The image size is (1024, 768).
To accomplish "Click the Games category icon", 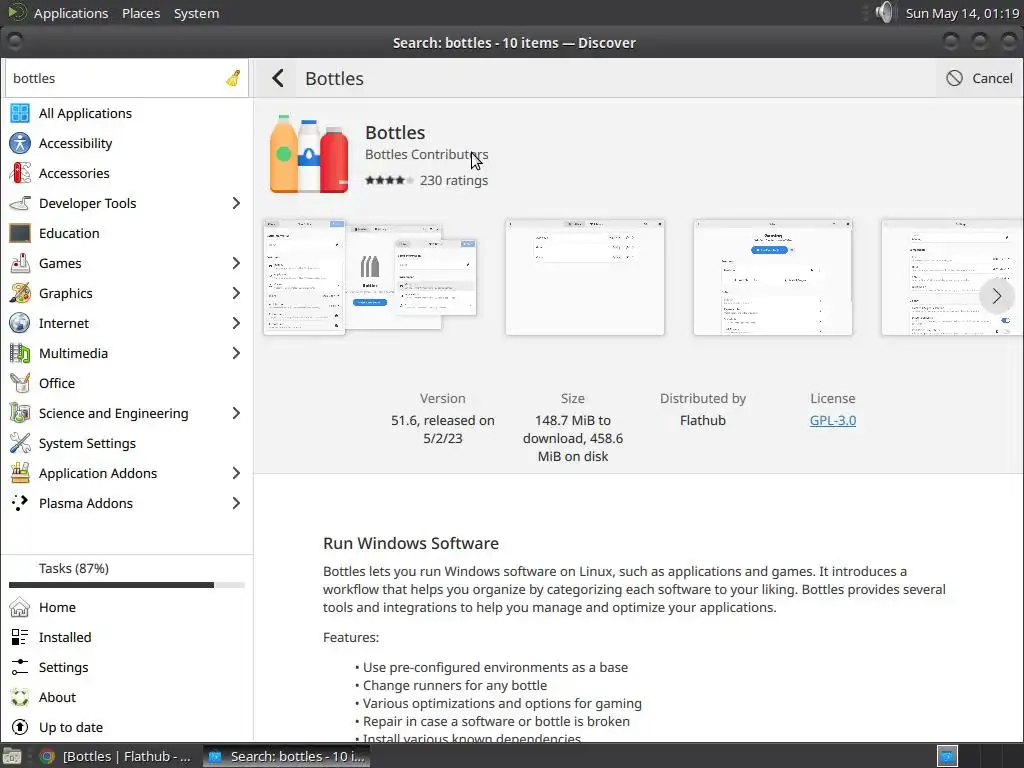I will click(x=20, y=263).
